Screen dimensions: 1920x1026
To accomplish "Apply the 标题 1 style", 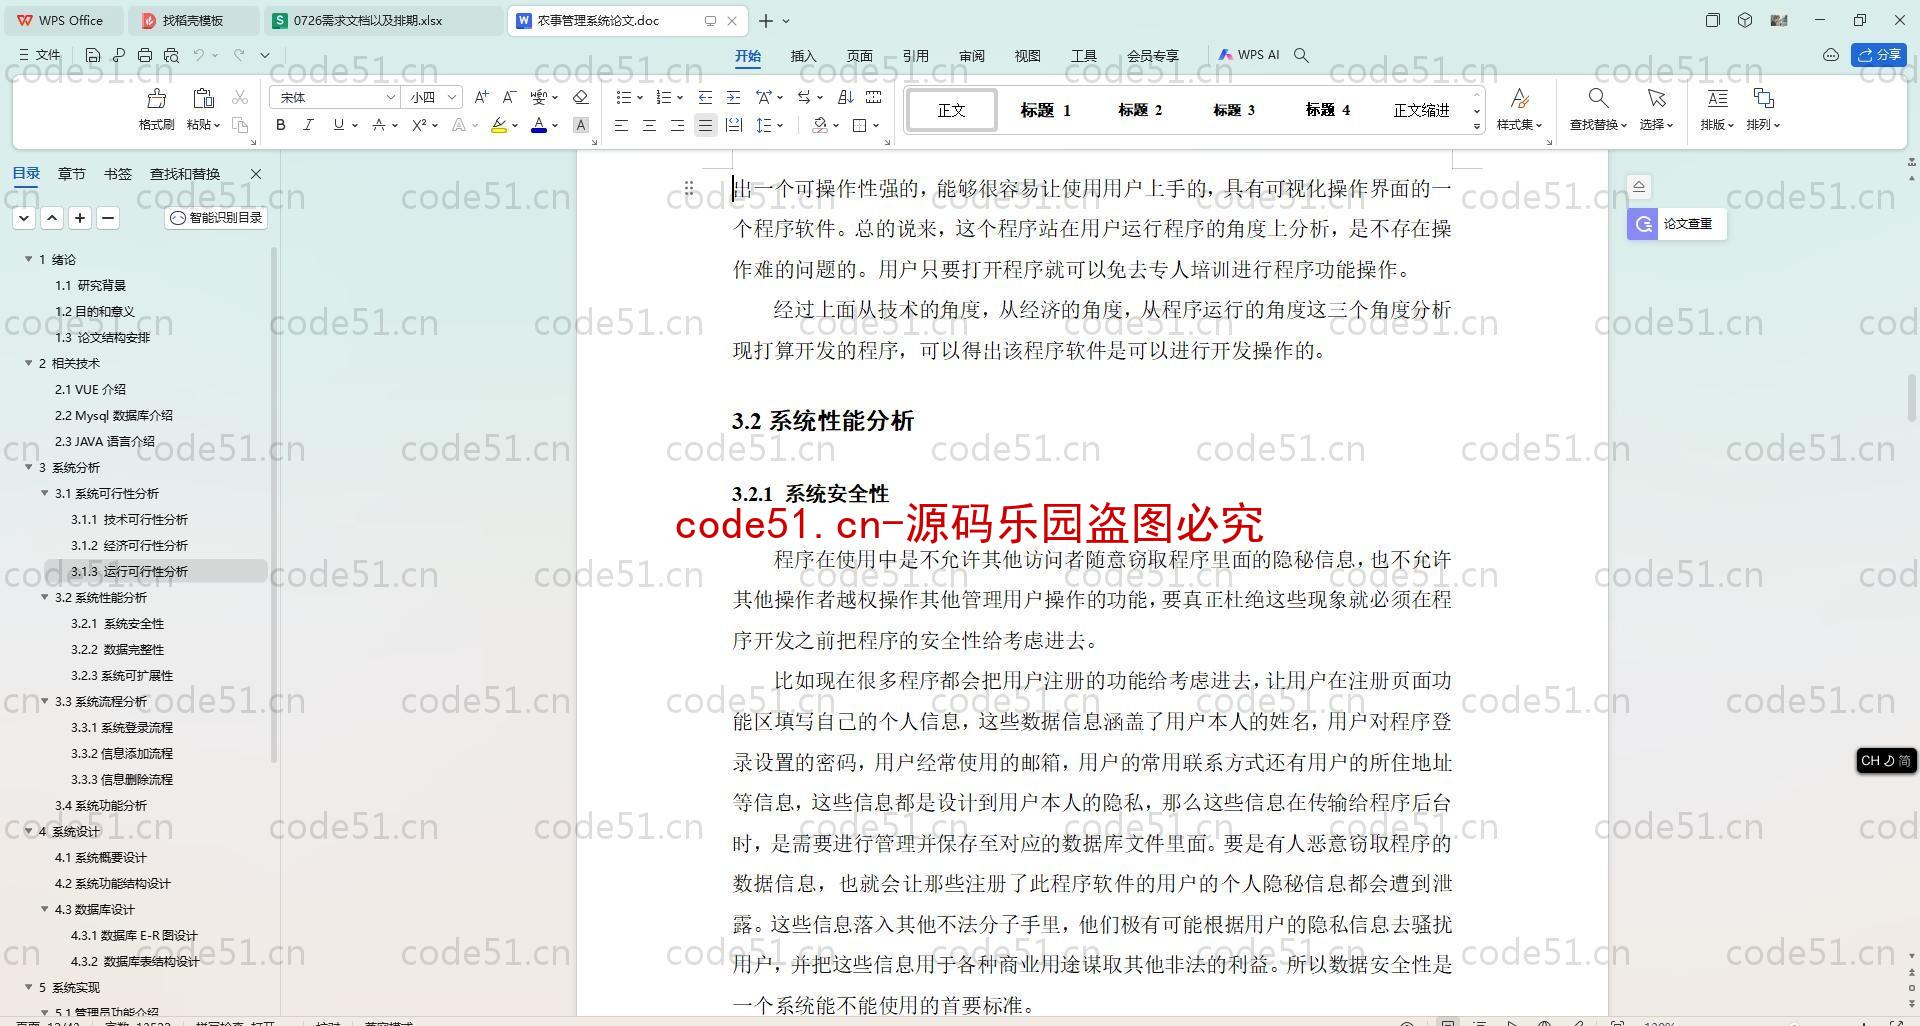I will [1045, 110].
